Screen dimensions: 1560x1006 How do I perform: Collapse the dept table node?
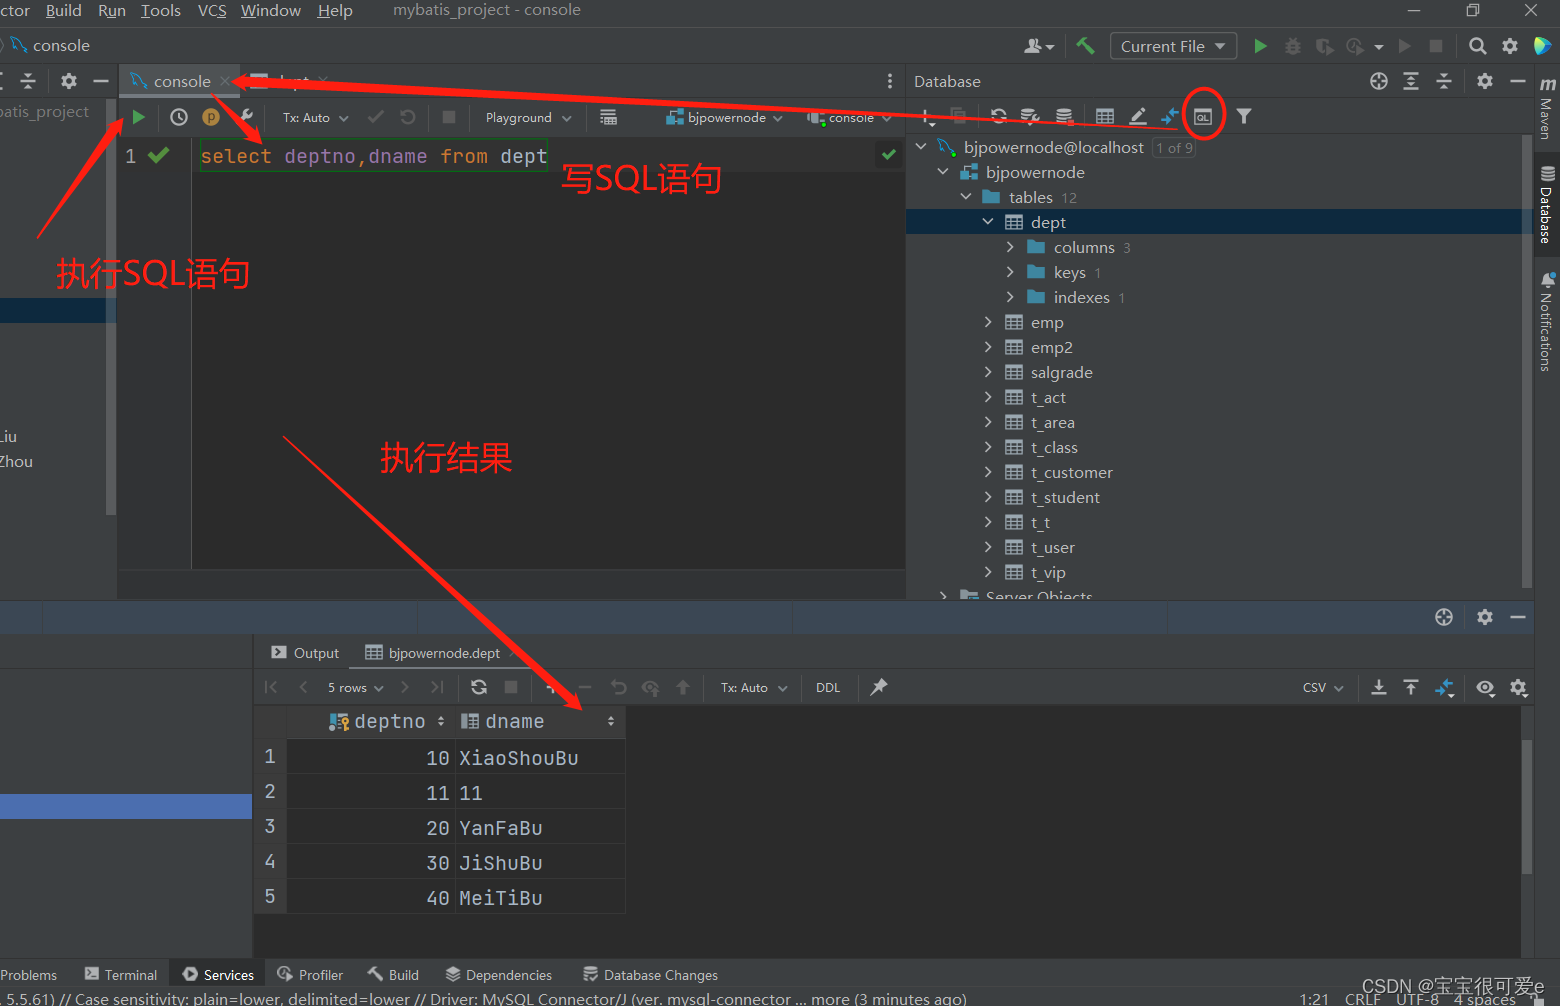988,222
